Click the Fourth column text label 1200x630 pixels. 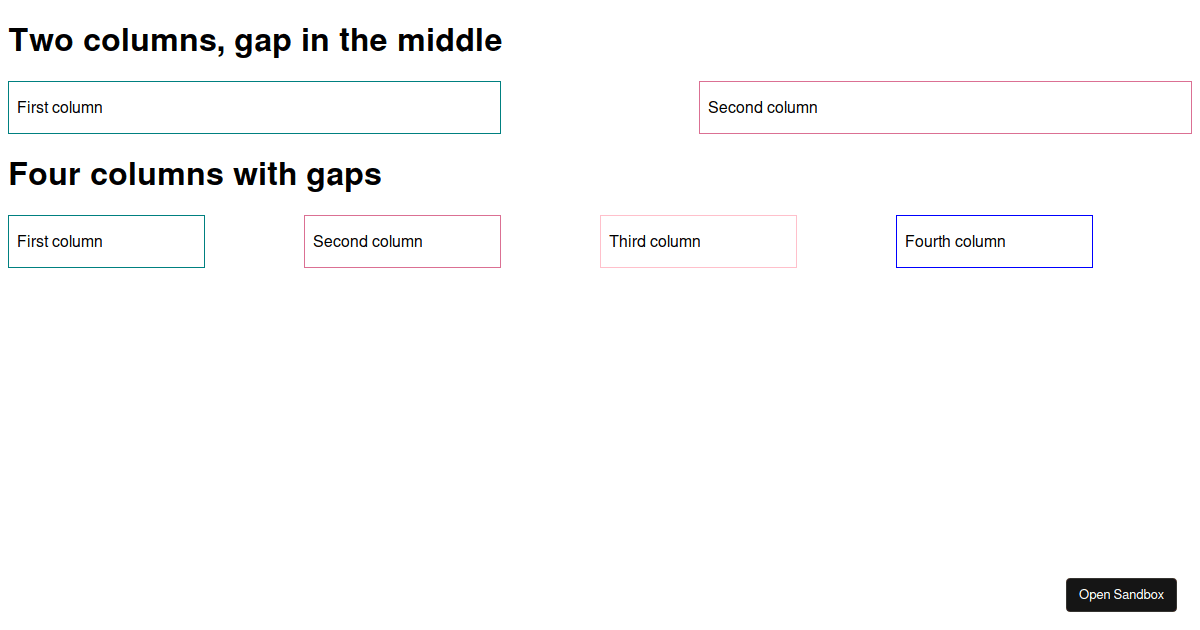955,241
